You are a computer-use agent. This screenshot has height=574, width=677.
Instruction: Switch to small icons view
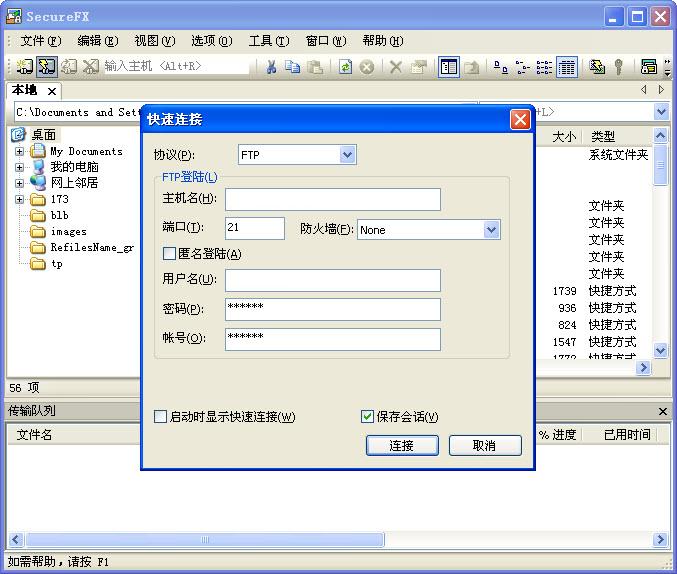[x=522, y=67]
